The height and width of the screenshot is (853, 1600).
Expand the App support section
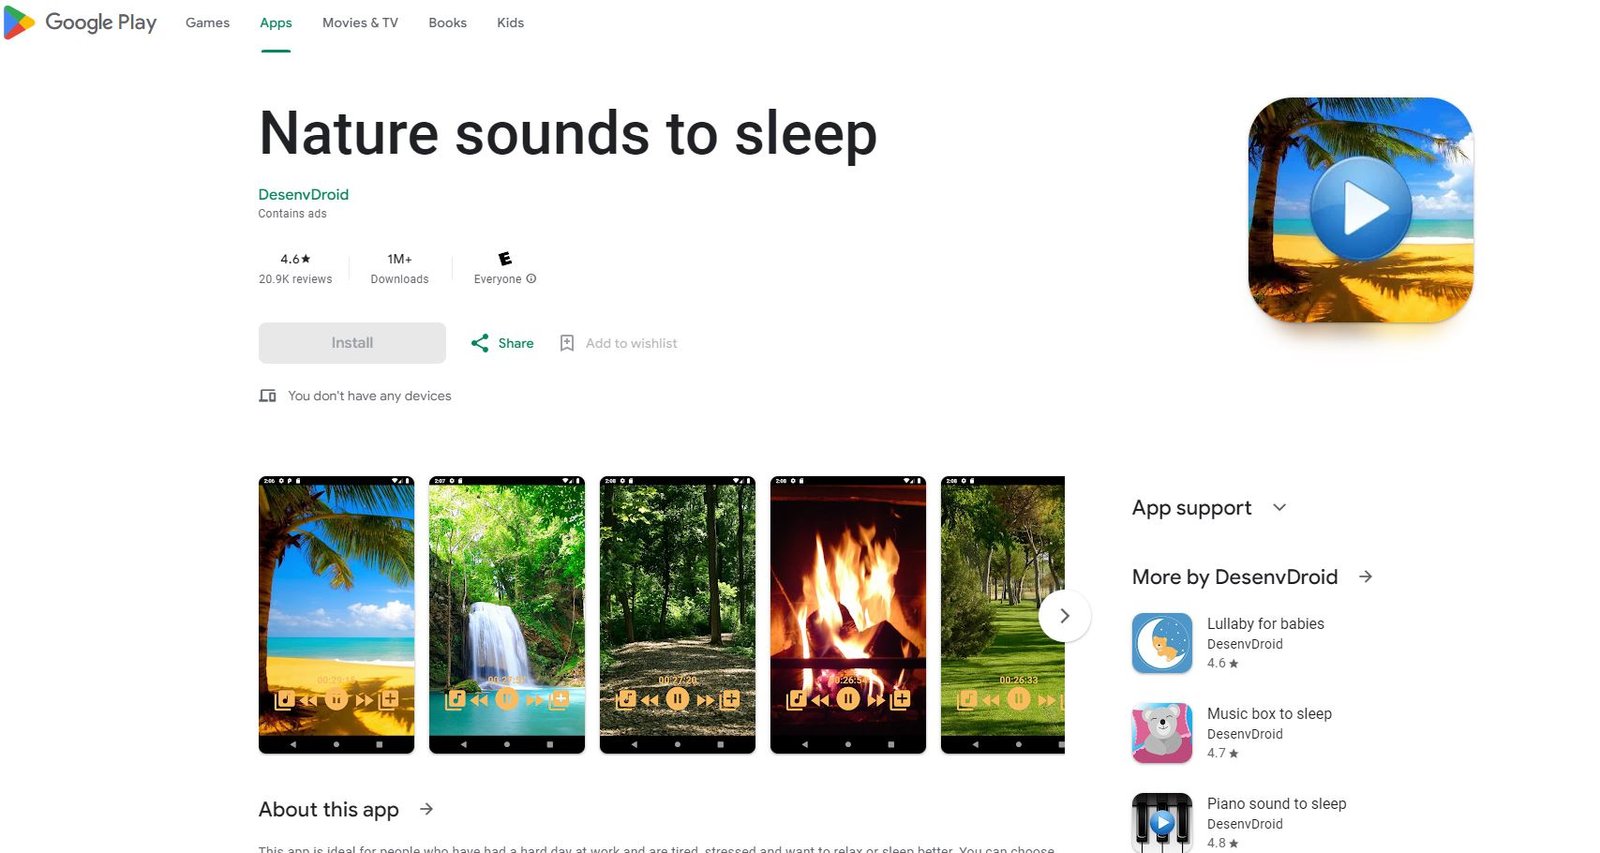pyautogui.click(x=1279, y=508)
